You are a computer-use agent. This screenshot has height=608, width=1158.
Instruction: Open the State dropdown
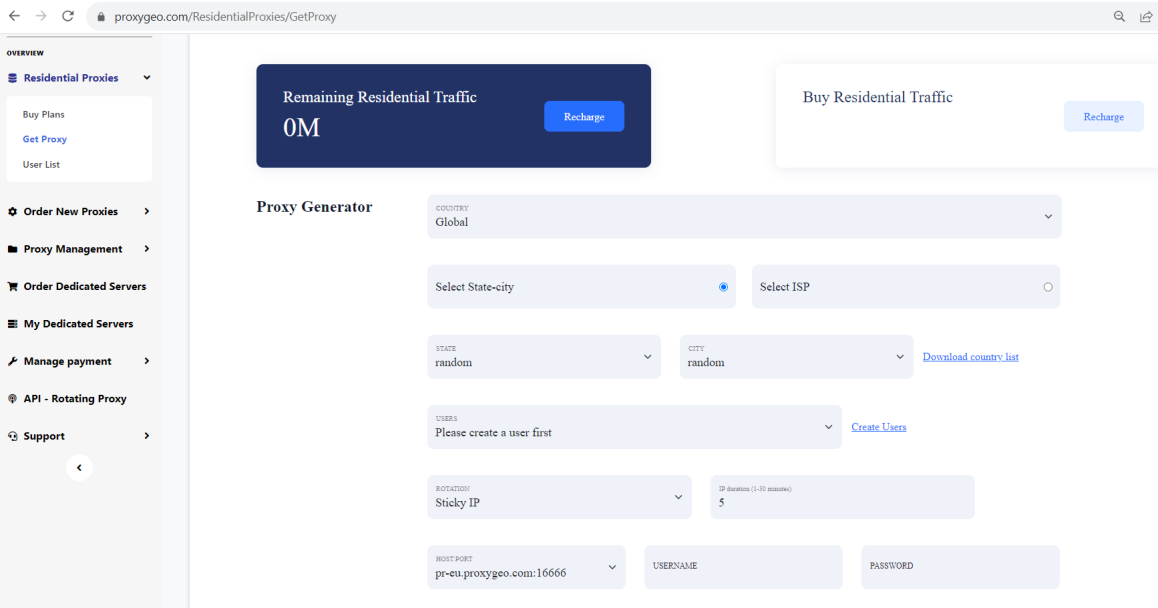pos(544,357)
